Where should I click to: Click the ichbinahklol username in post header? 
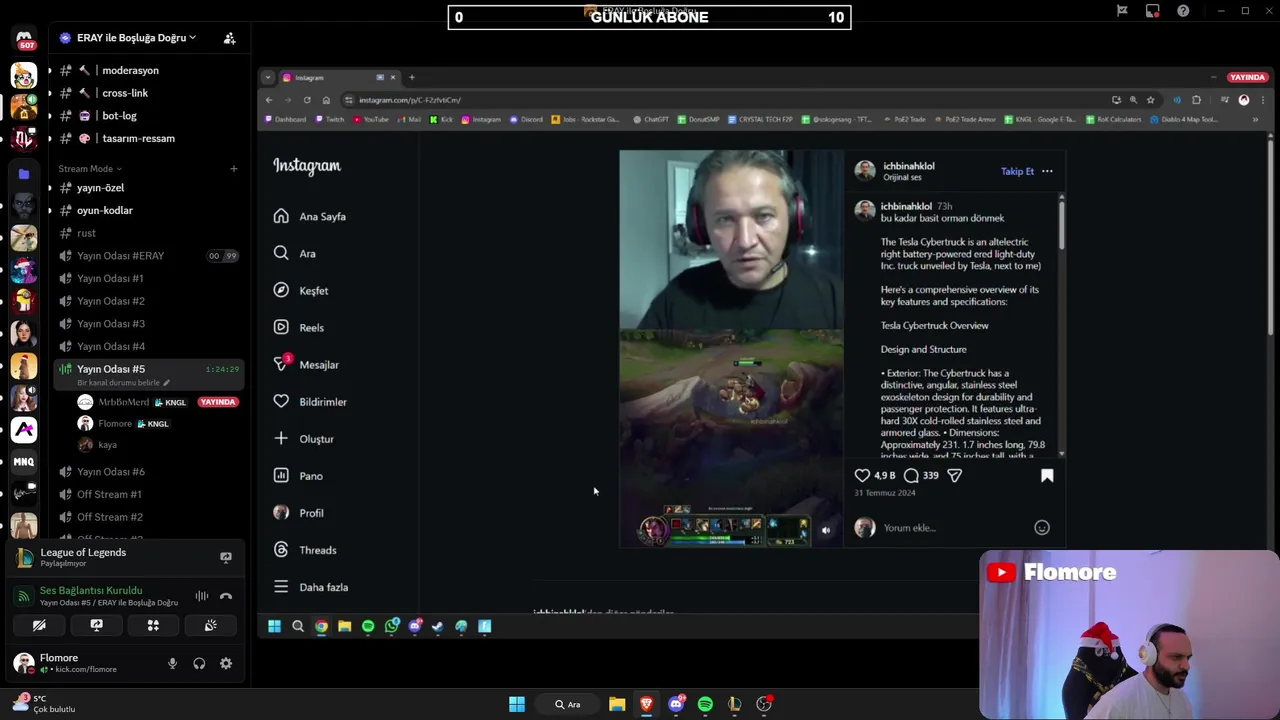pyautogui.click(x=908, y=166)
